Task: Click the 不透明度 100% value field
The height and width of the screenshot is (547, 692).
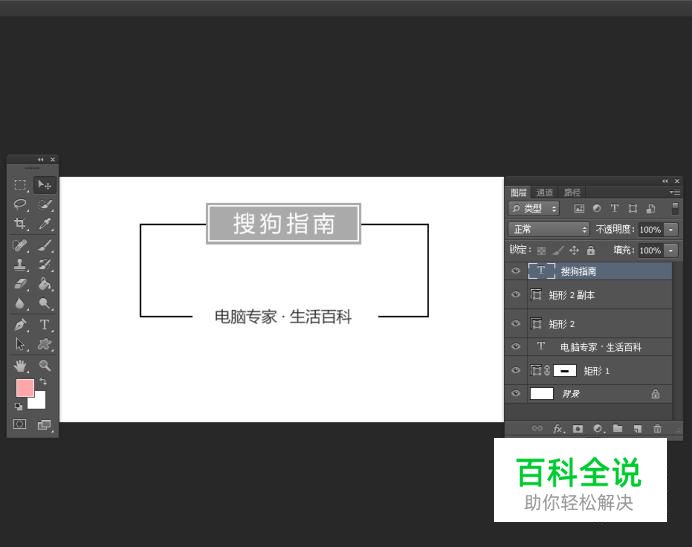Action: pyautogui.click(x=651, y=230)
